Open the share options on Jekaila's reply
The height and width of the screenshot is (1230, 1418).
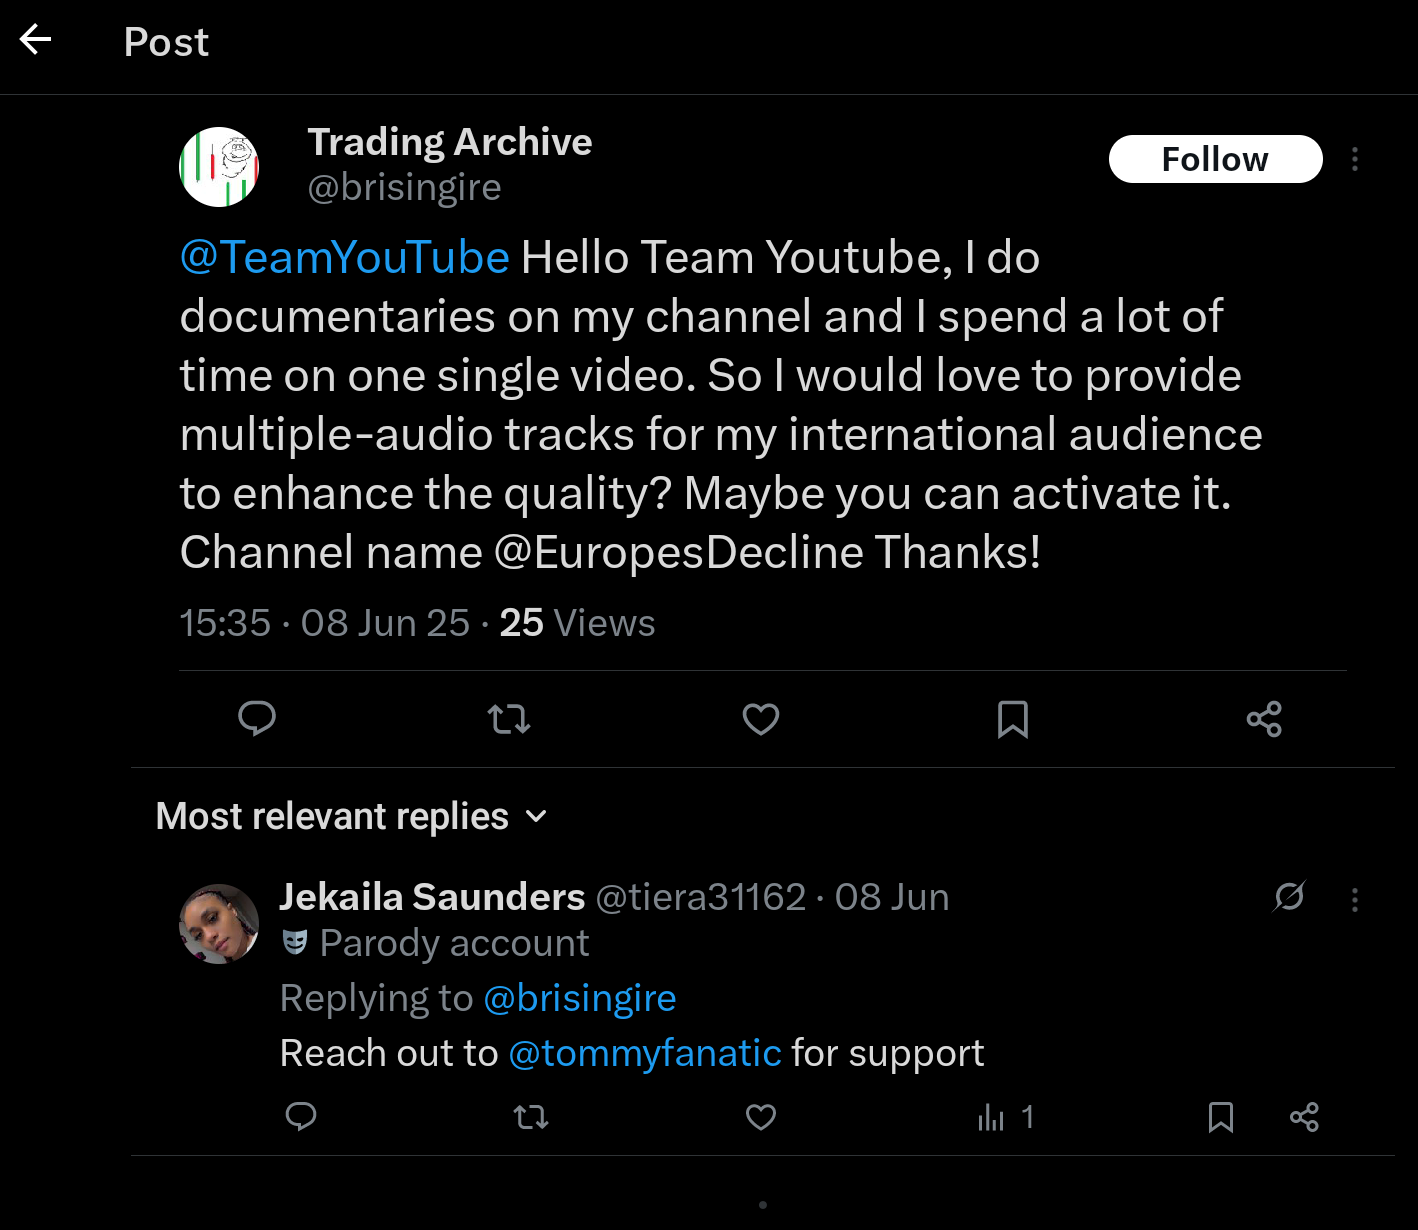(x=1304, y=1117)
